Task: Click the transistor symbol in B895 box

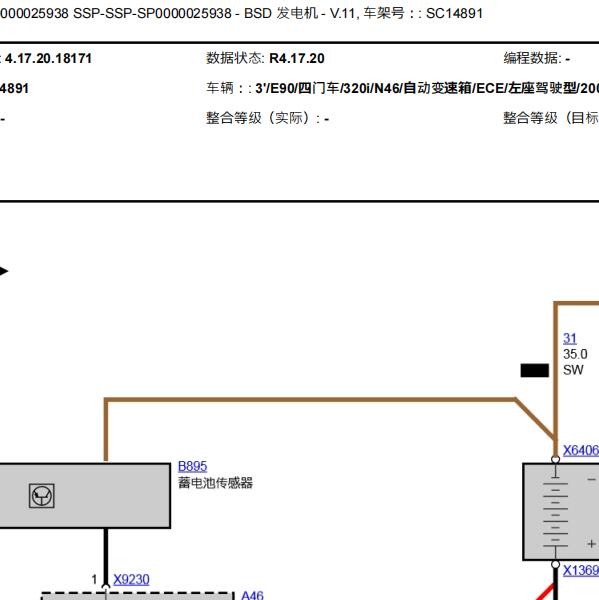Action: click(42, 496)
